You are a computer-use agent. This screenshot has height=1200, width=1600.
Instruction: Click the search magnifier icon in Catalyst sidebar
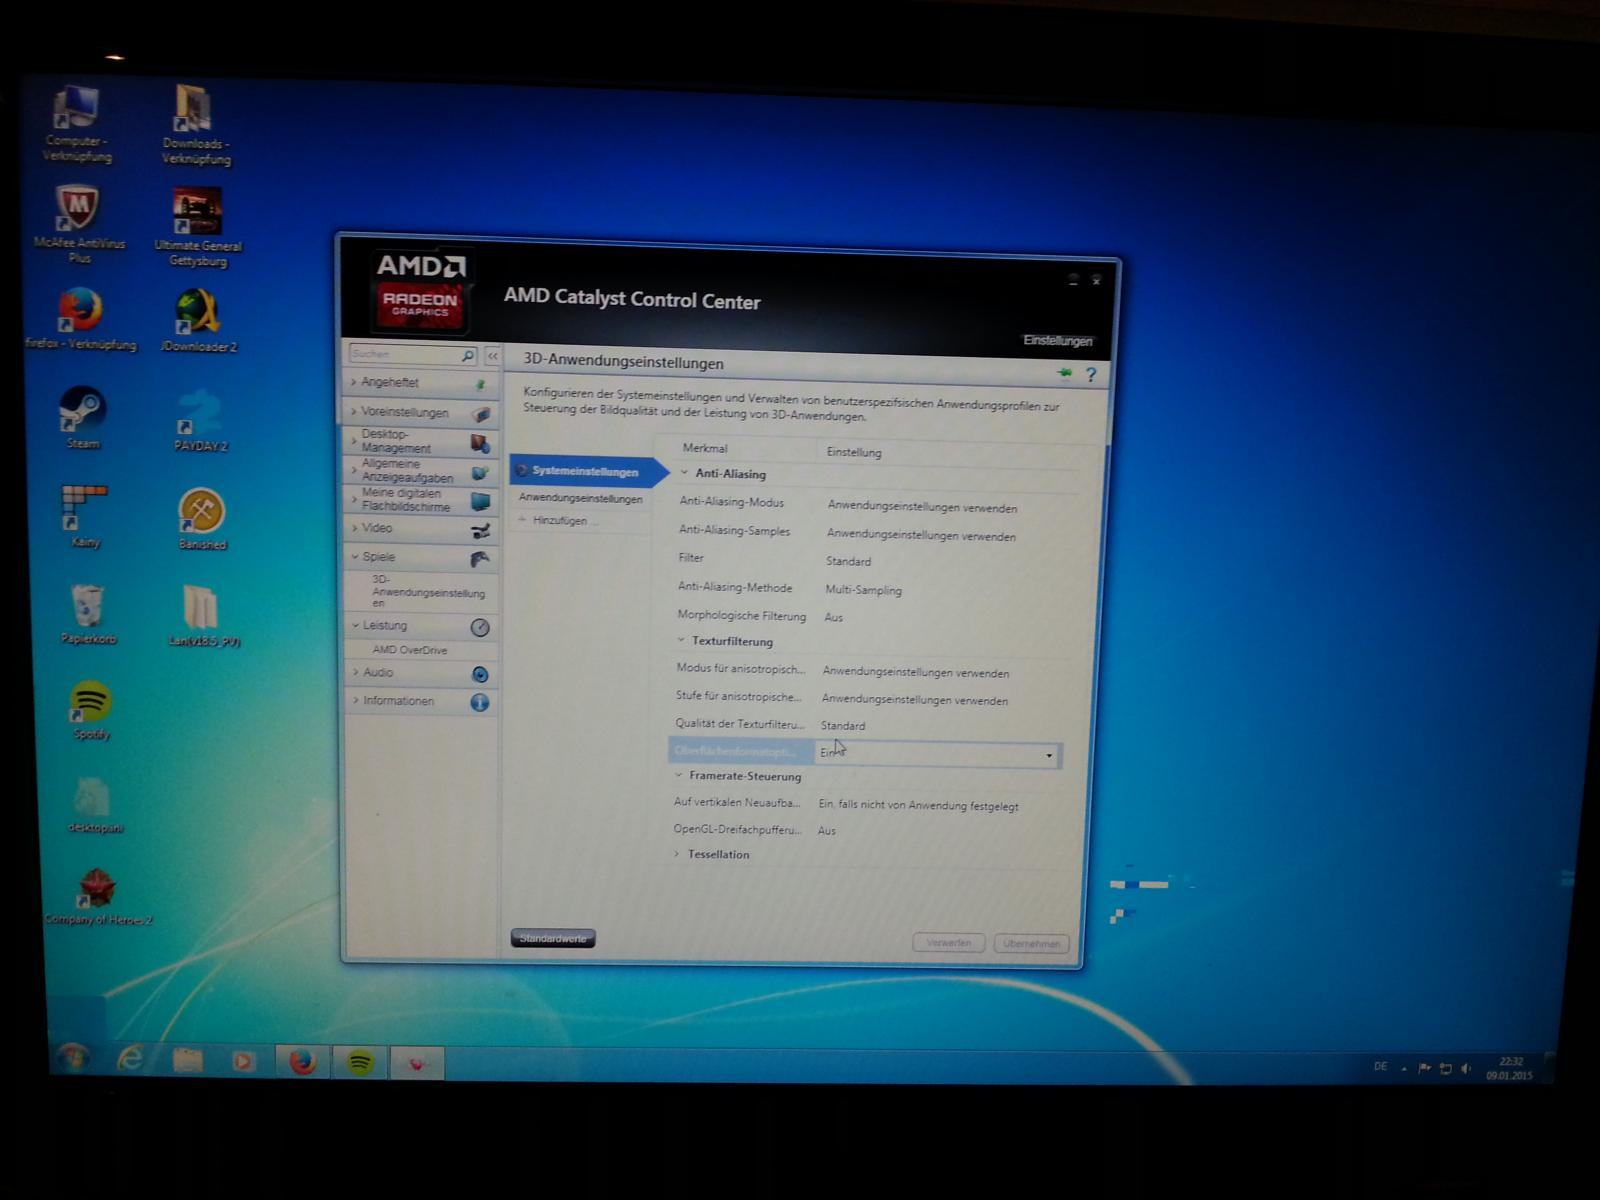pyautogui.click(x=467, y=355)
